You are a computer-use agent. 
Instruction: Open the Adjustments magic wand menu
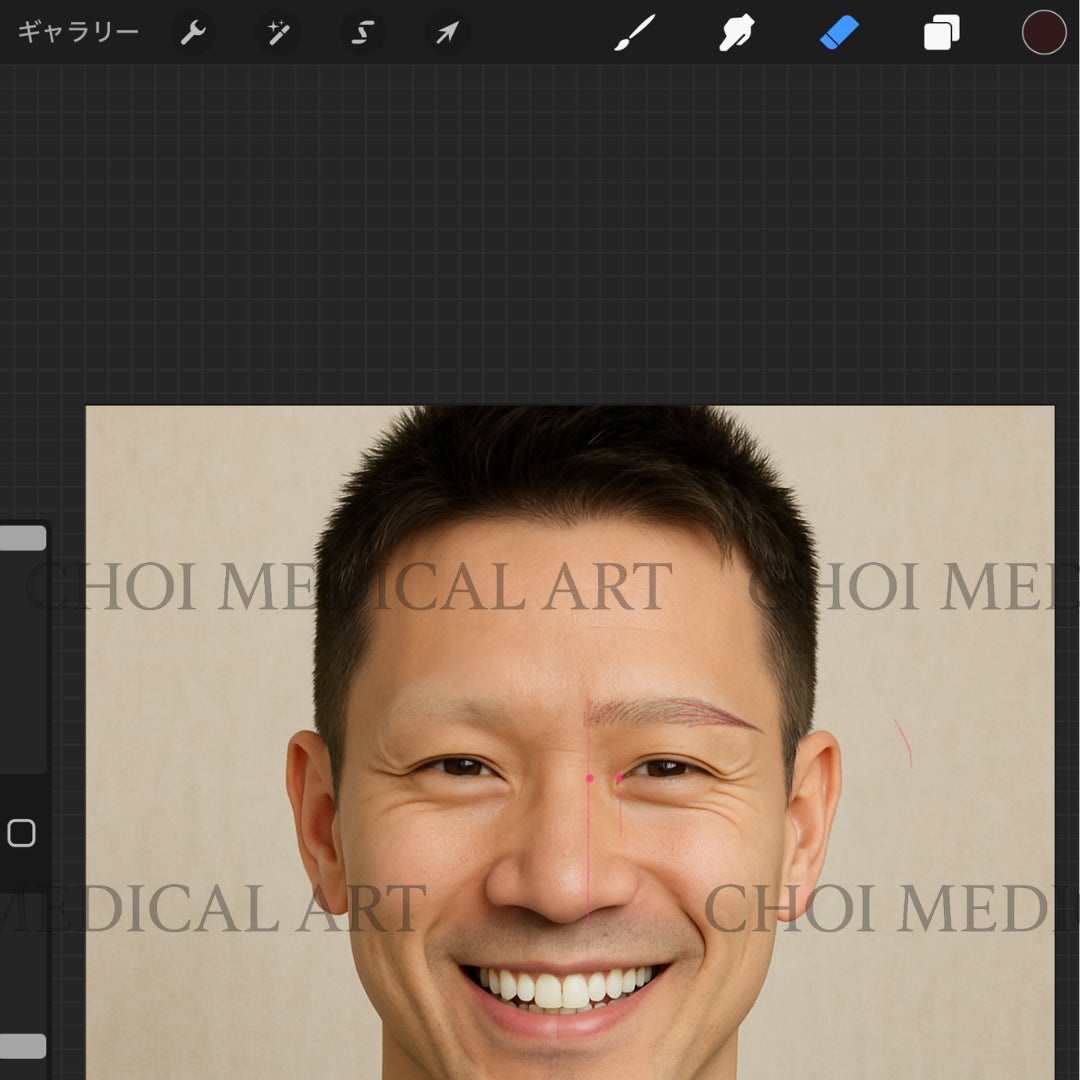coord(278,32)
